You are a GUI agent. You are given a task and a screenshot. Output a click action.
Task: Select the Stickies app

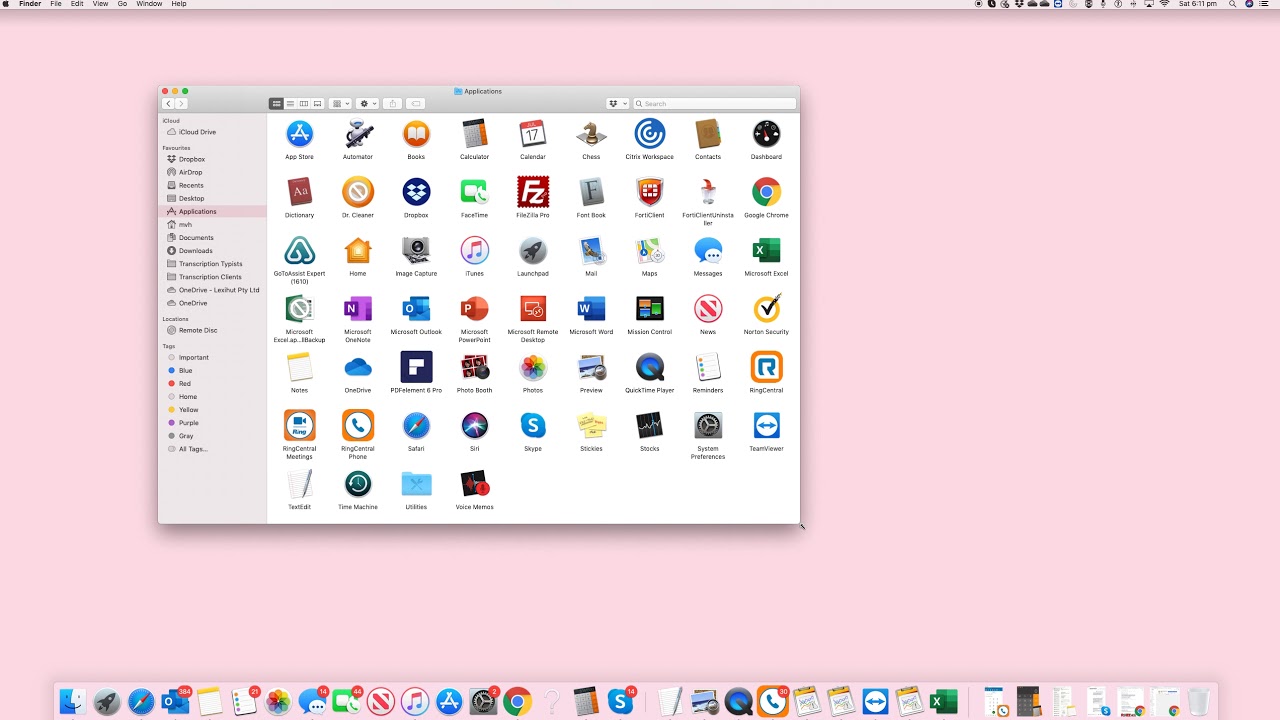click(591, 425)
